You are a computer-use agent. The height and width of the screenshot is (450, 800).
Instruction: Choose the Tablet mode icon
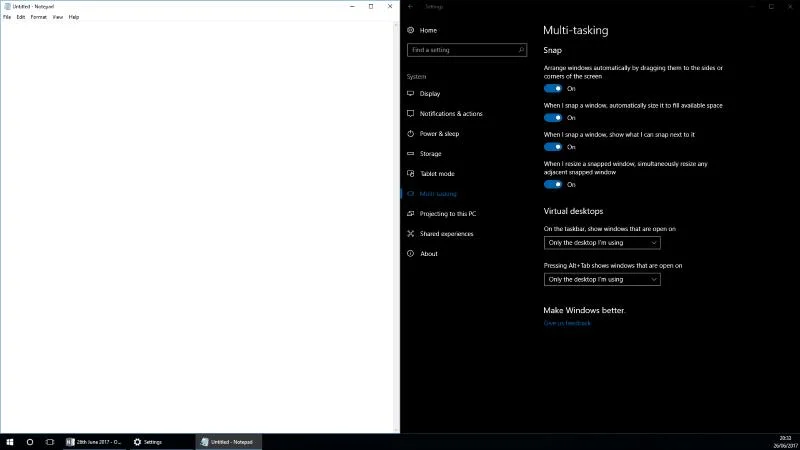point(410,173)
